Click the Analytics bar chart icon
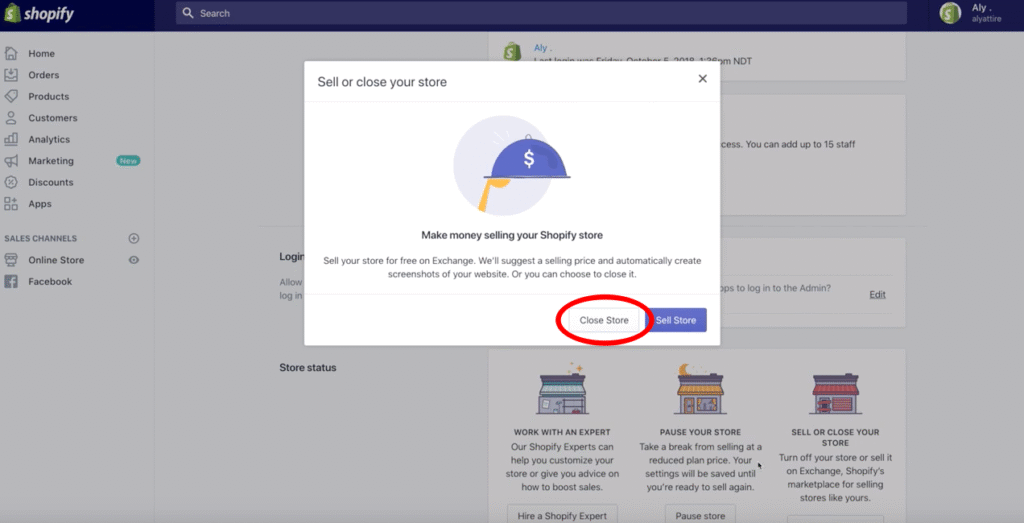The width and height of the screenshot is (1024, 523). (11, 139)
